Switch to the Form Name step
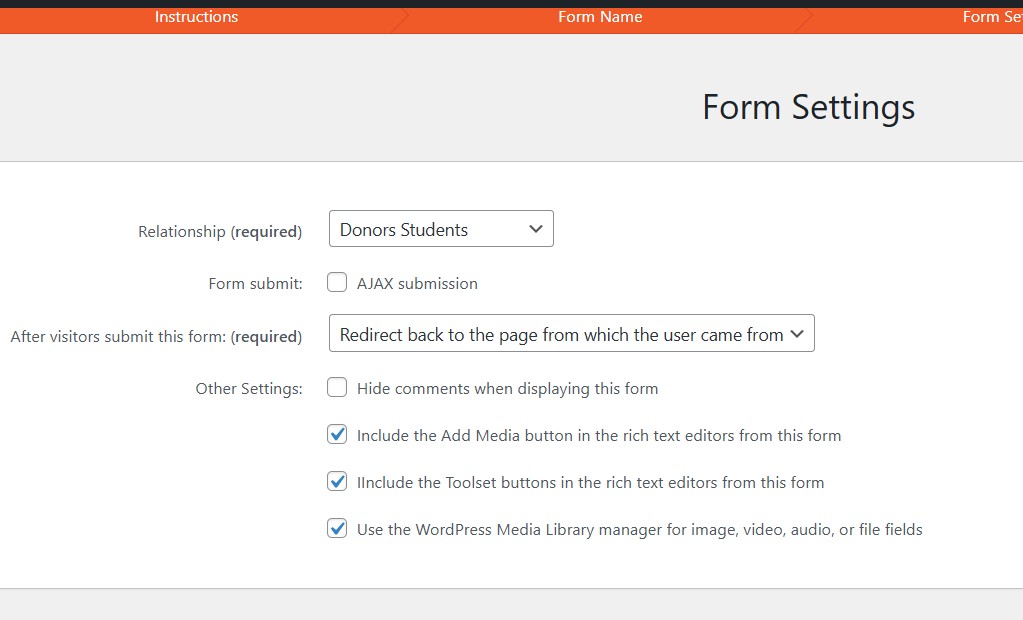 coord(600,17)
